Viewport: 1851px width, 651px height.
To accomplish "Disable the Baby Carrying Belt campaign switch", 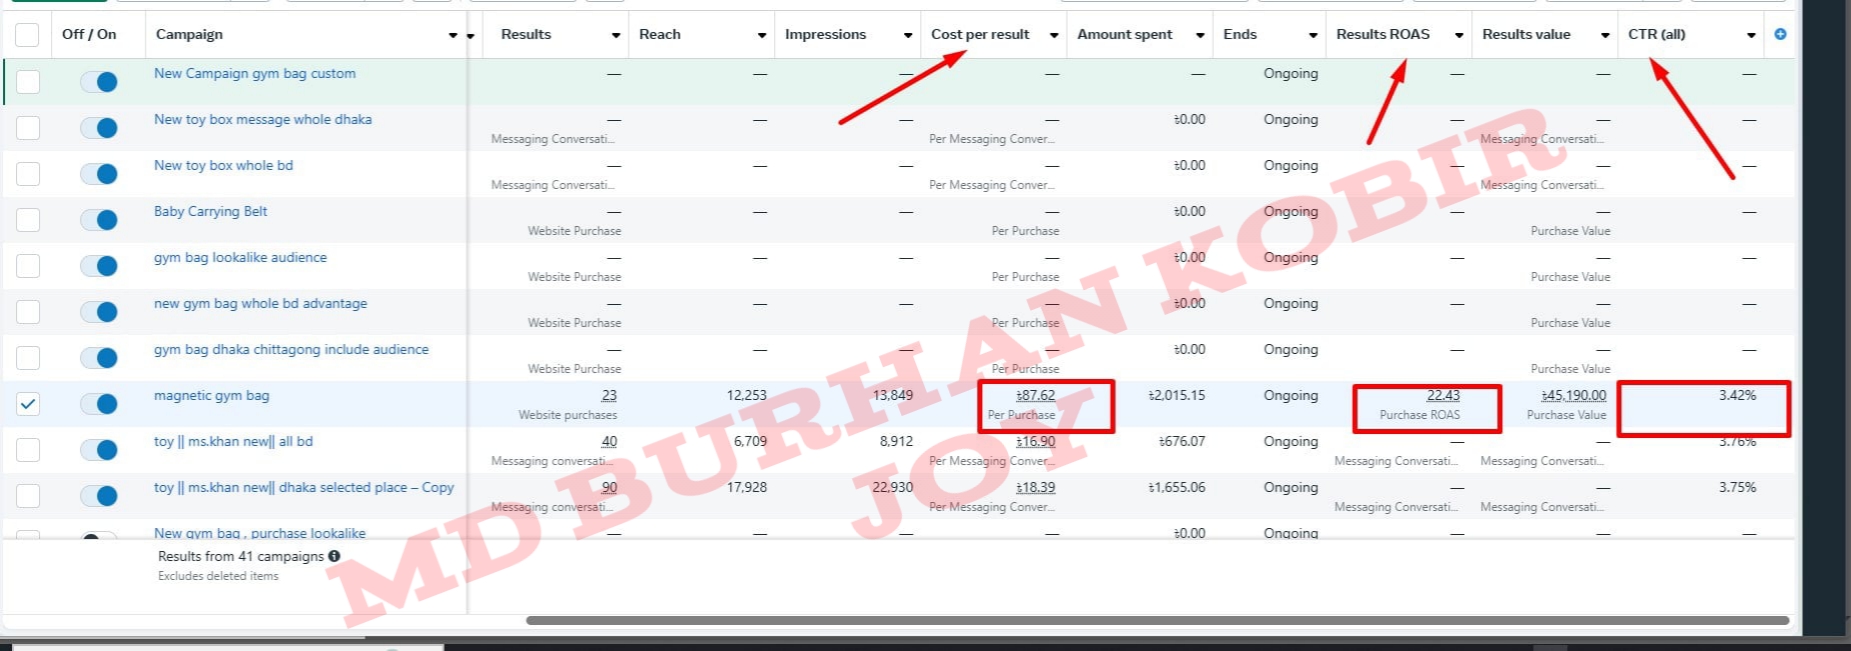I will [99, 220].
